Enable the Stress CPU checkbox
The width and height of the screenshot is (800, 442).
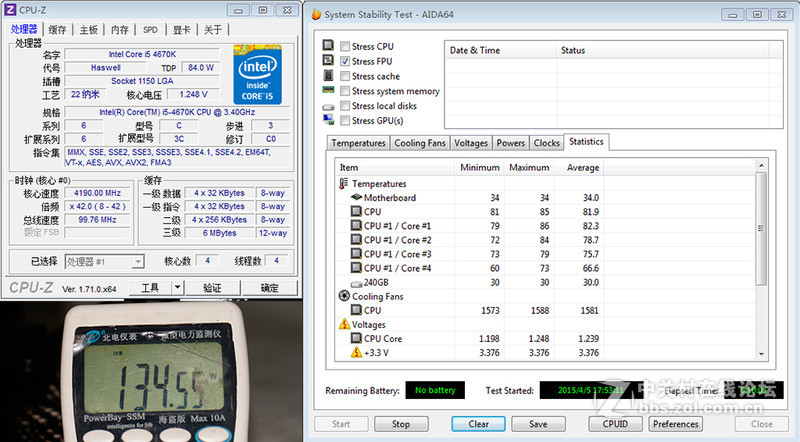click(x=345, y=46)
